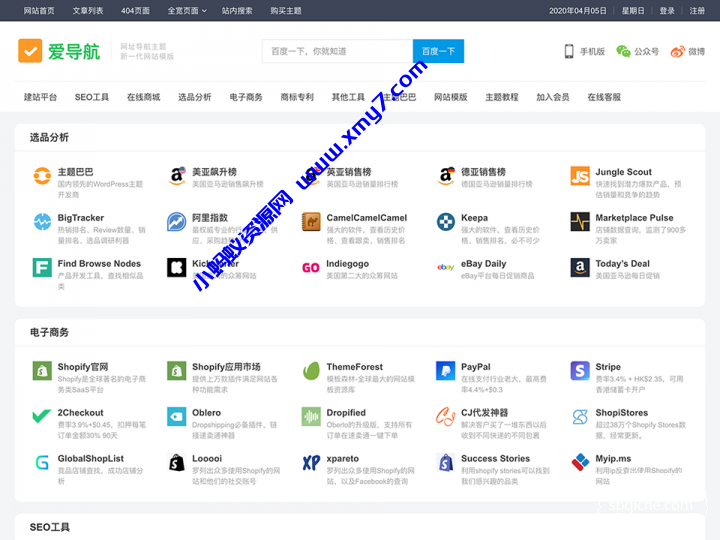Screen dimensions: 720x540
Task: Click the Success Stories bag icon
Action: 446,462
